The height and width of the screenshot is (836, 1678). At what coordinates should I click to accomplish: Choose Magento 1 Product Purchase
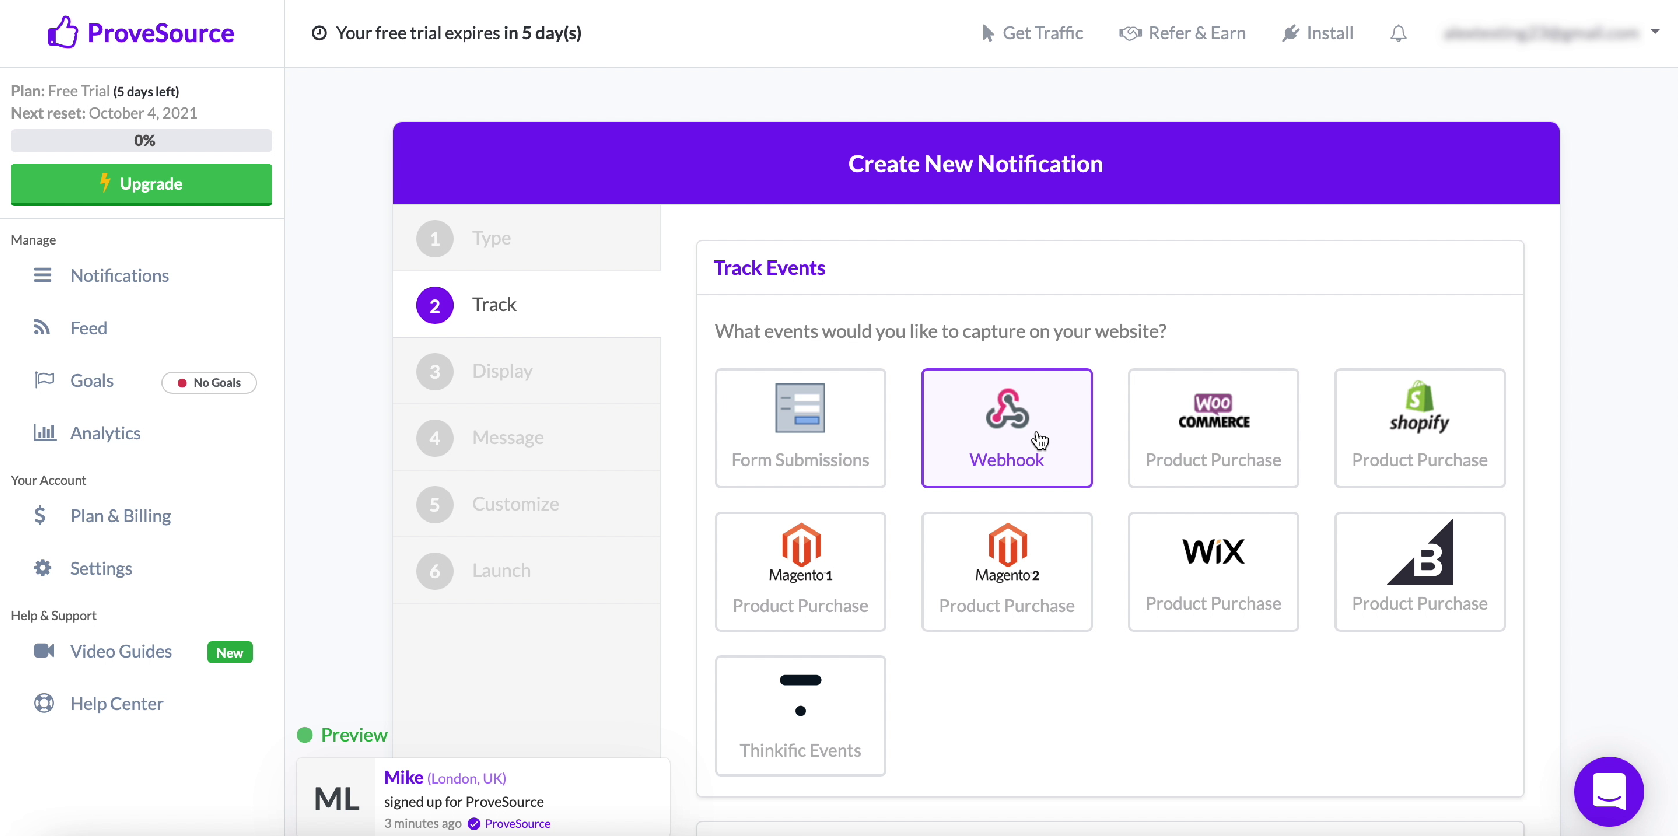tap(800, 572)
